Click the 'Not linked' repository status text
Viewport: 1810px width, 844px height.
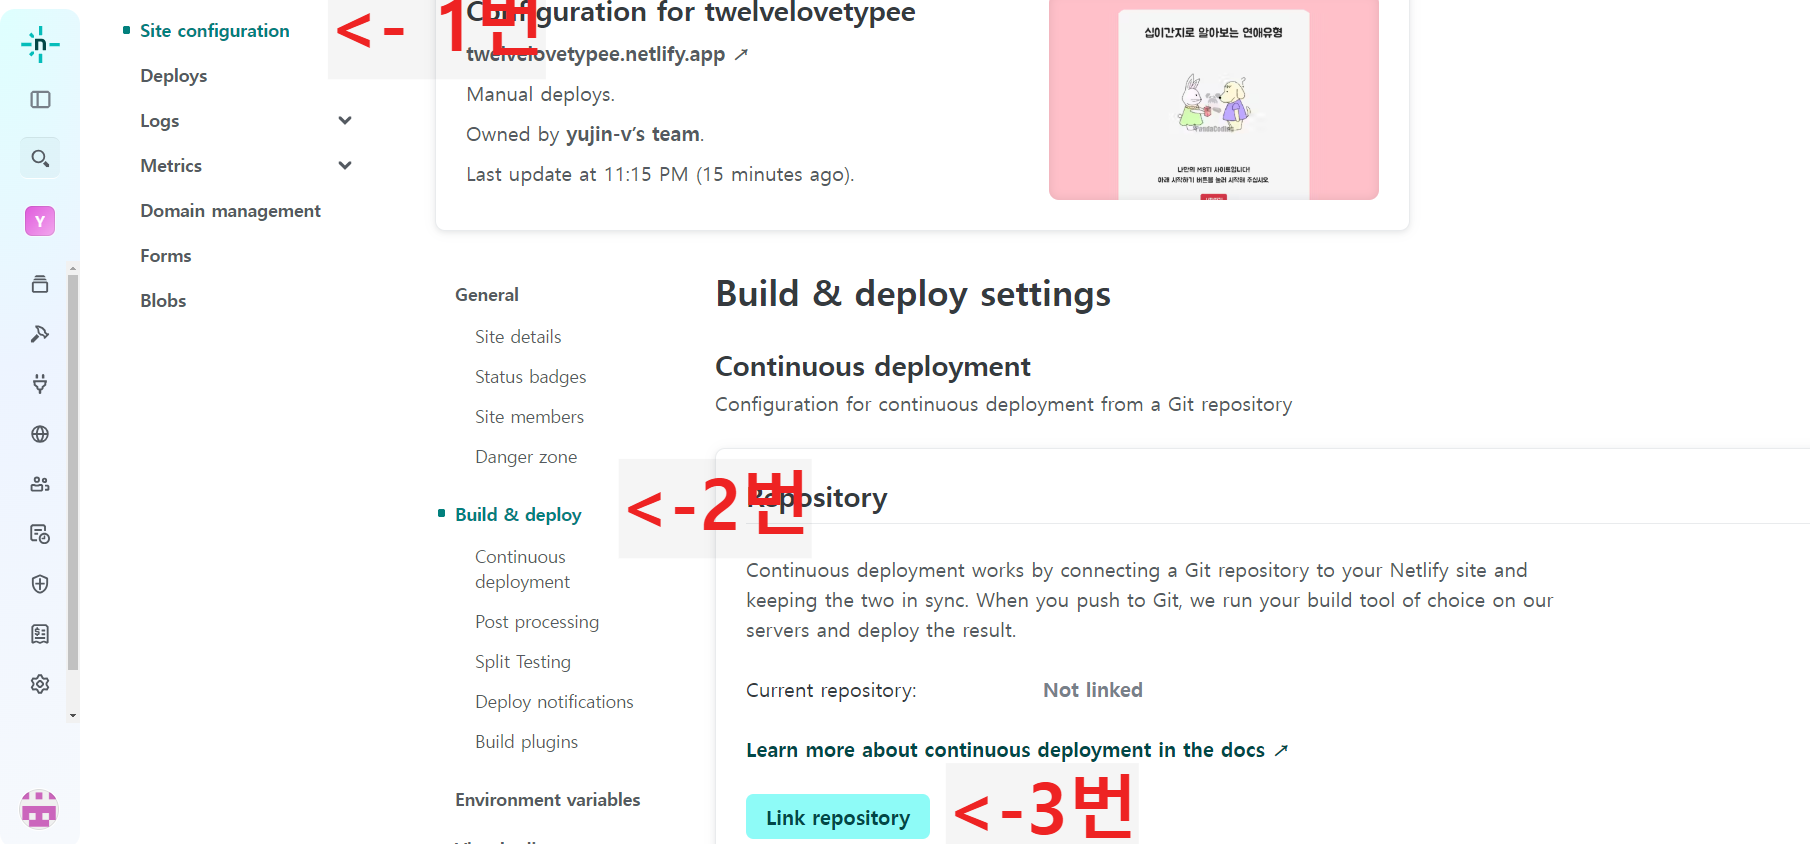[1093, 690]
